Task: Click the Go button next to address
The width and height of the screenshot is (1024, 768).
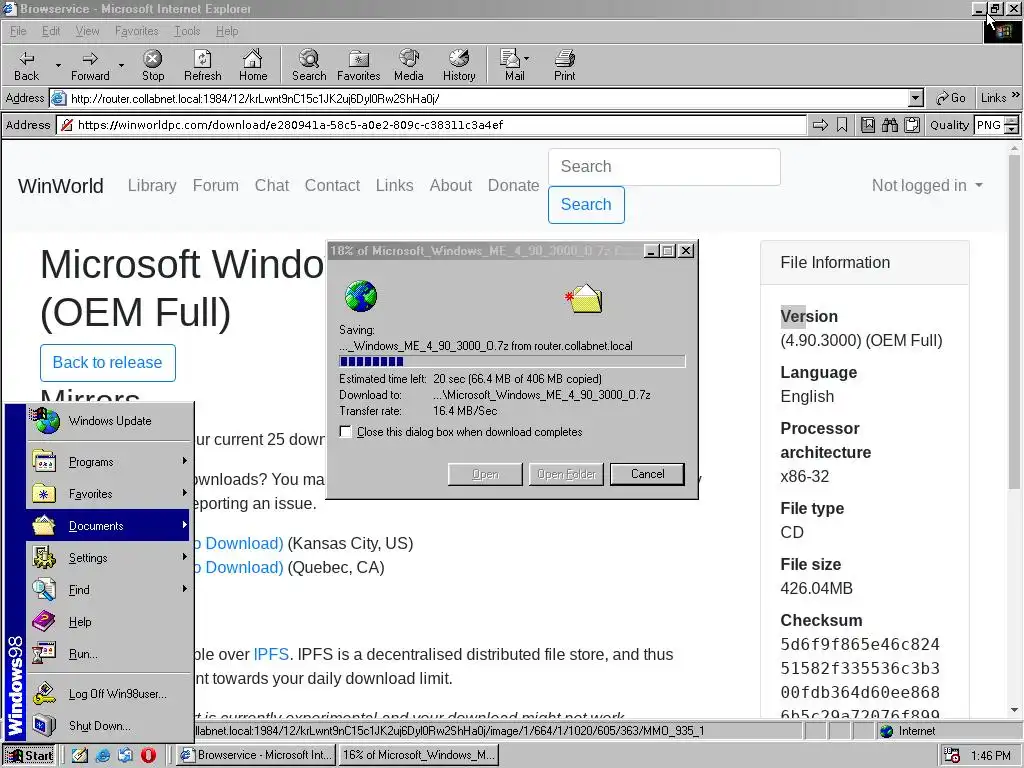Action: tap(950, 98)
